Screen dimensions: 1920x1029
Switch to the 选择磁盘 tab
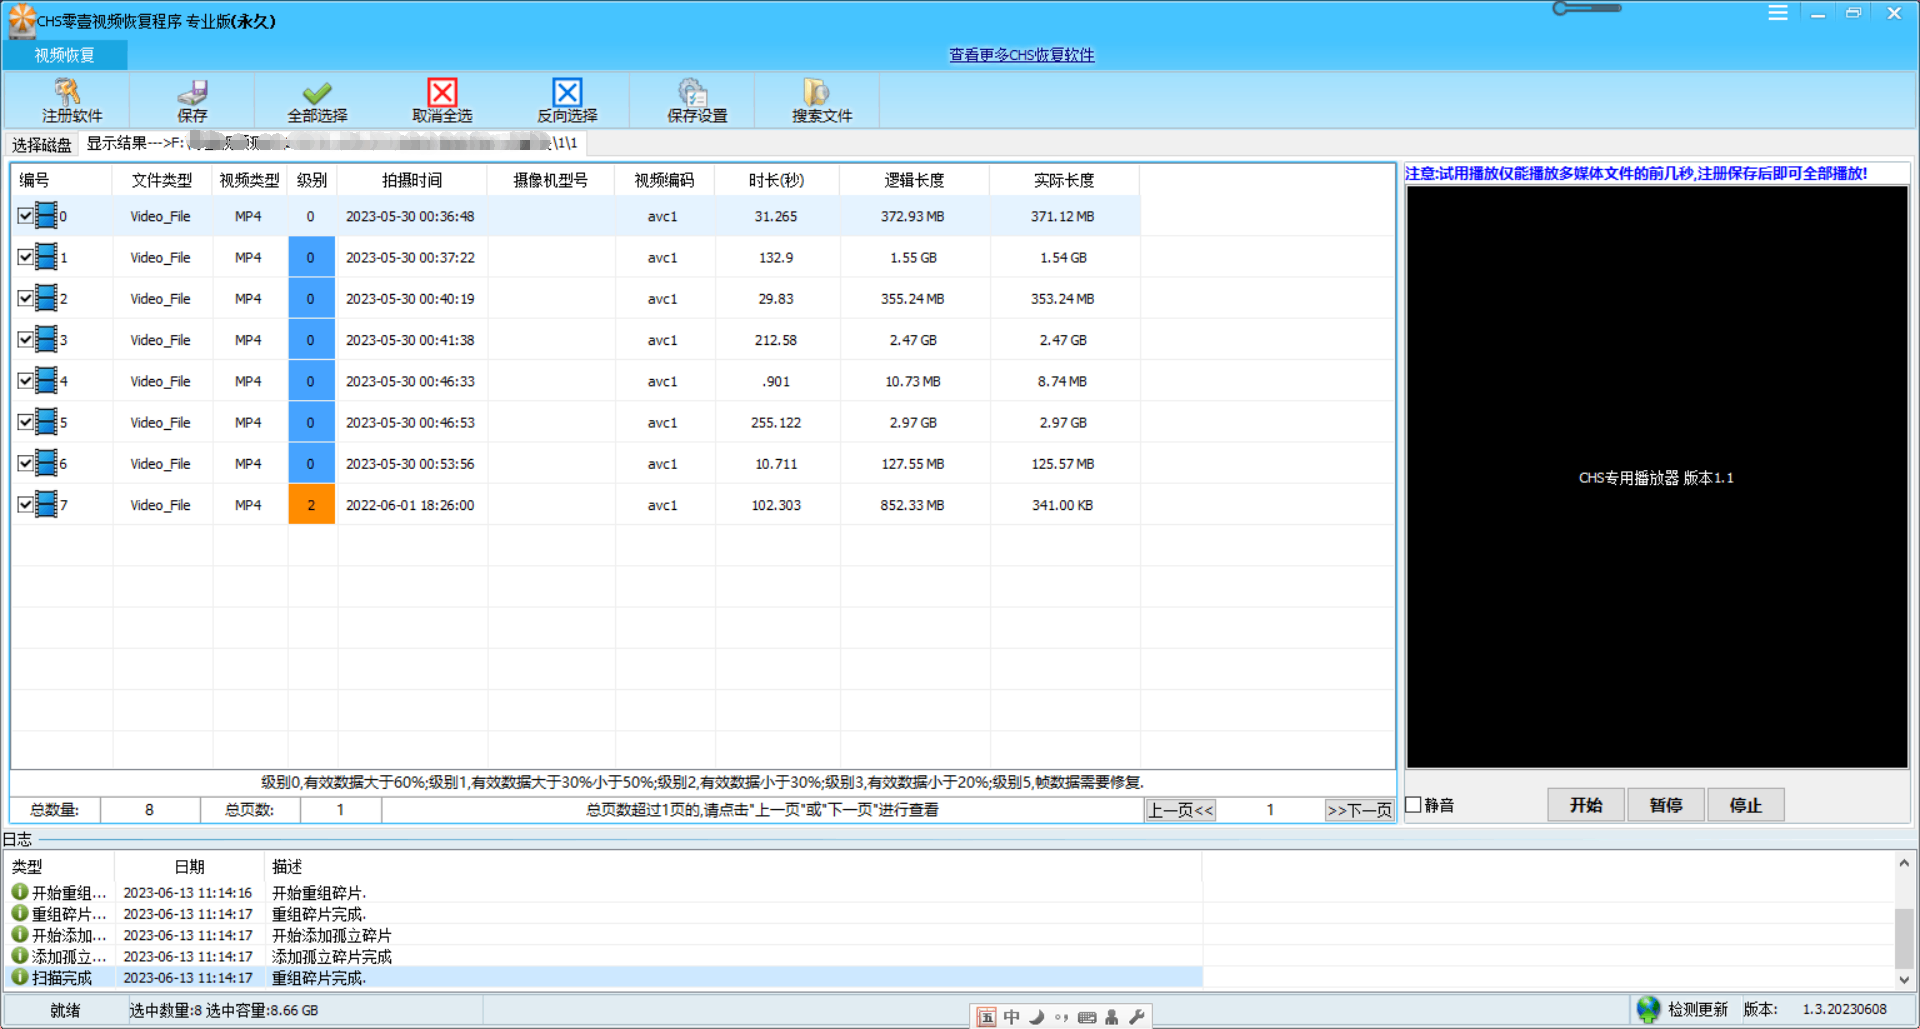[42, 145]
